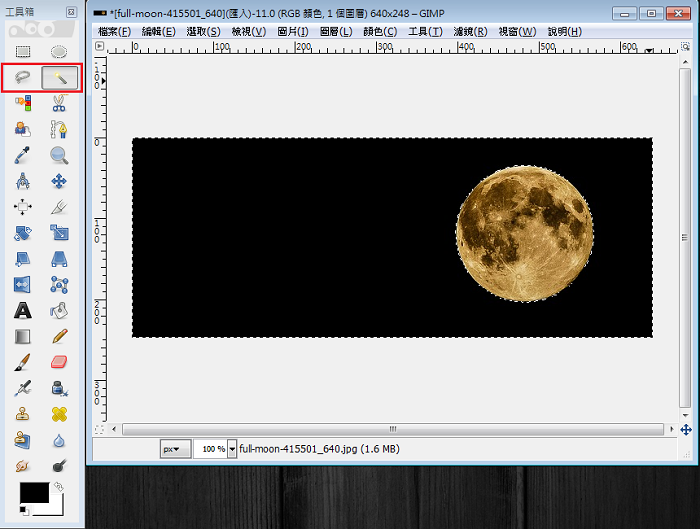Viewport: 700px width, 529px height.
Task: Select the Bucket Fill tool
Action: click(x=59, y=311)
